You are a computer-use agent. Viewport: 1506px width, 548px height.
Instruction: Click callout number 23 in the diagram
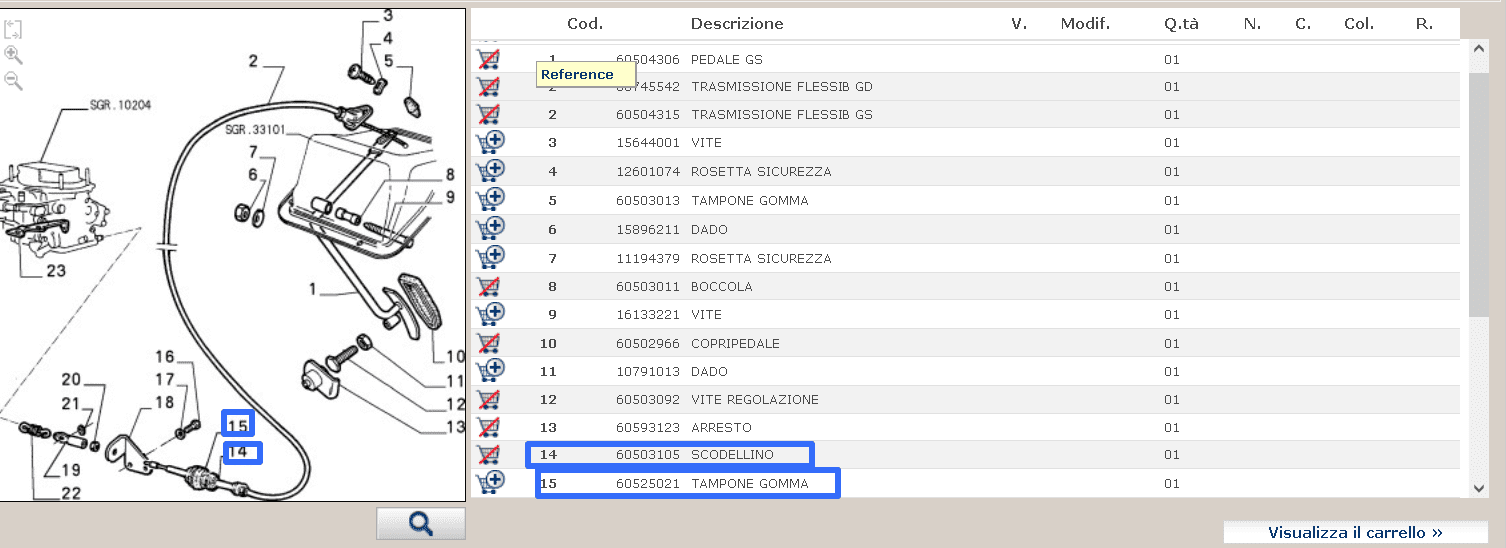(56, 269)
